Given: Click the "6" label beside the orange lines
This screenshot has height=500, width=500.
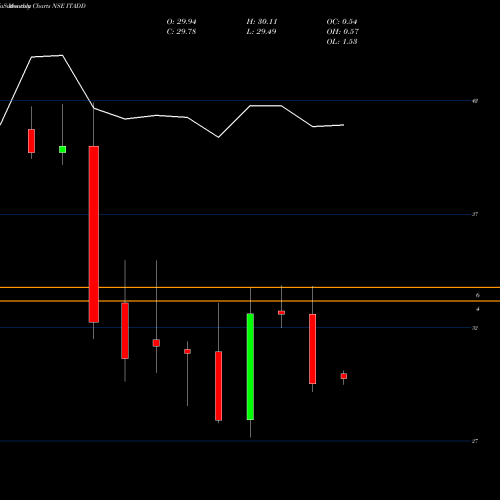Looking at the screenshot, I should (478, 295).
